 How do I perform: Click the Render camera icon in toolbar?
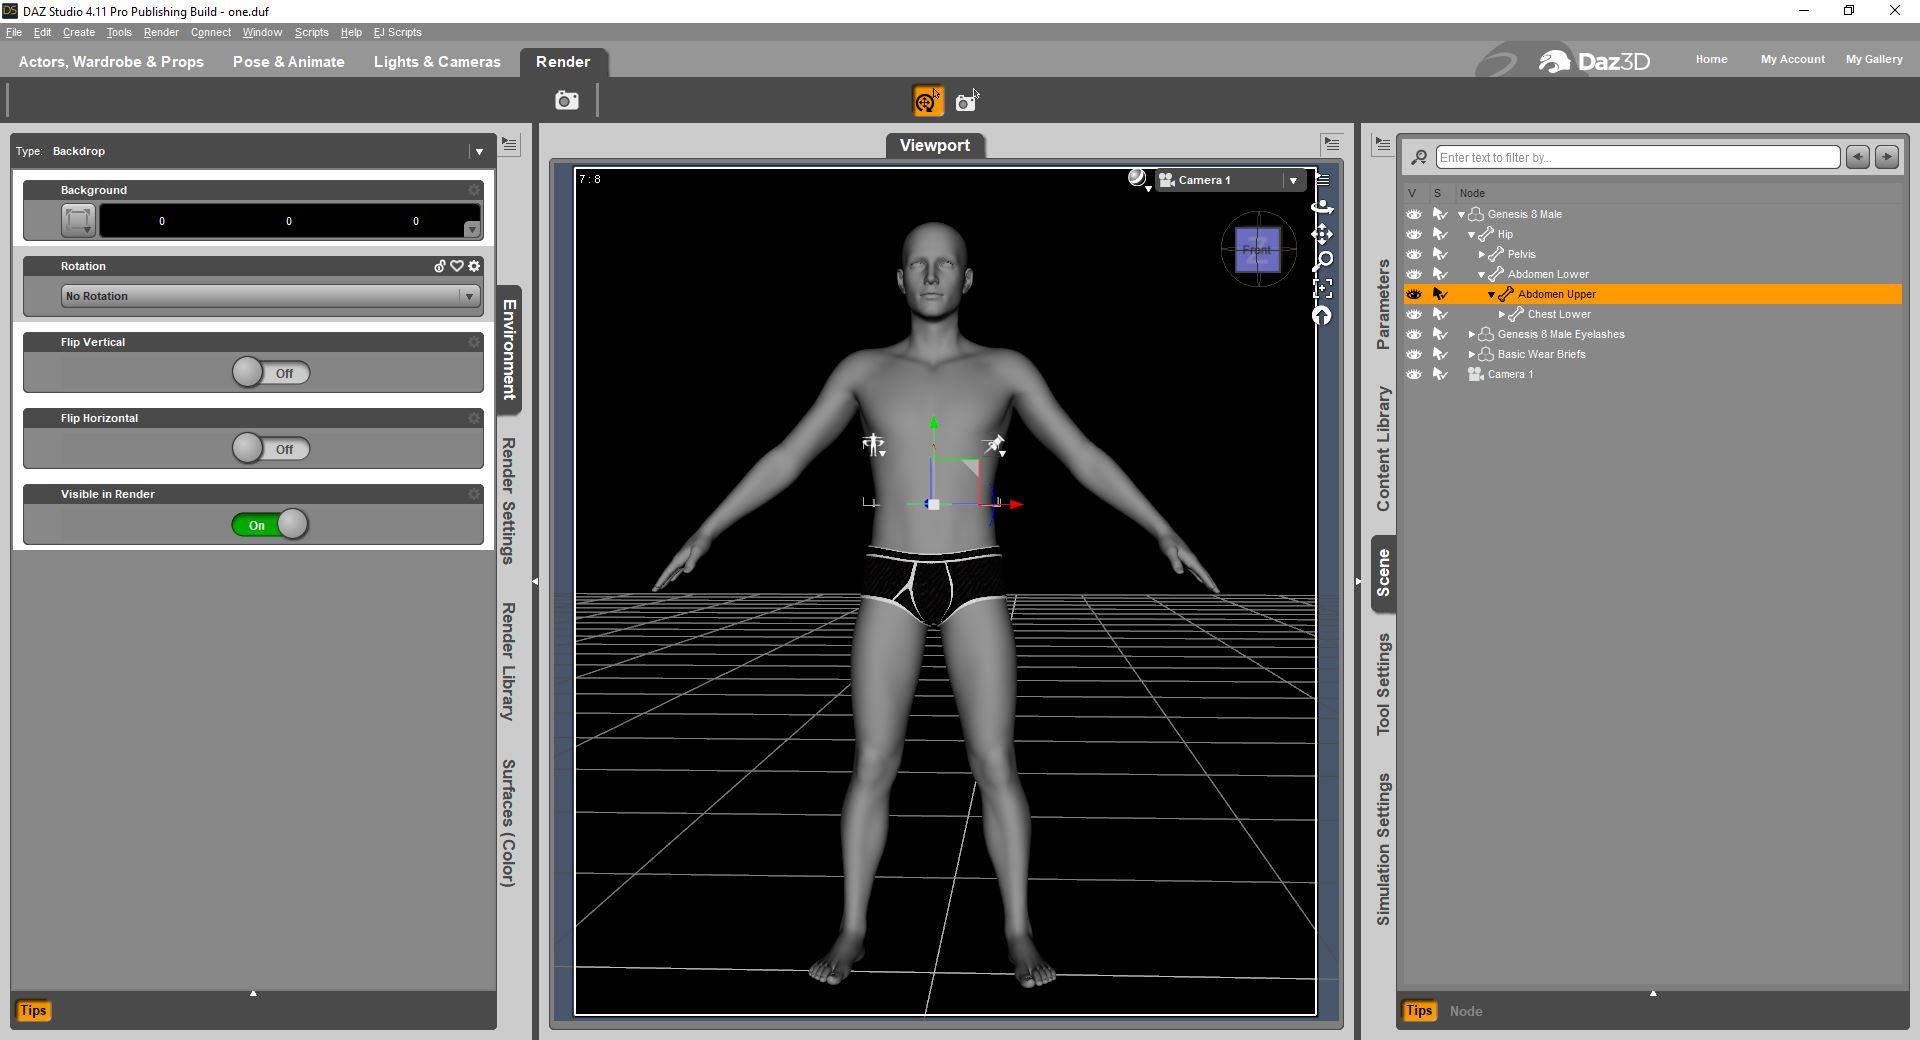[567, 101]
